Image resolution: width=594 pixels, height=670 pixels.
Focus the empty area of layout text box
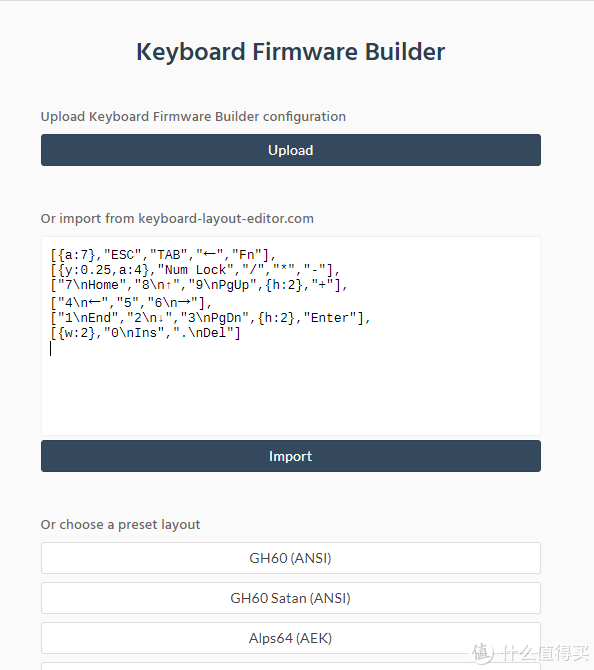[291, 393]
